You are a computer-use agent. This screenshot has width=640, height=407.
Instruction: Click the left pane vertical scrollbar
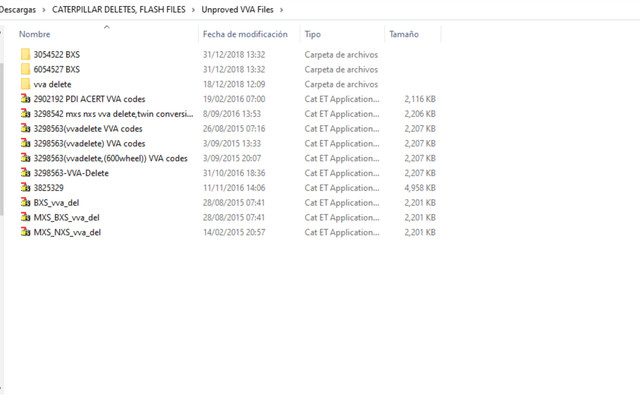(2, 139)
